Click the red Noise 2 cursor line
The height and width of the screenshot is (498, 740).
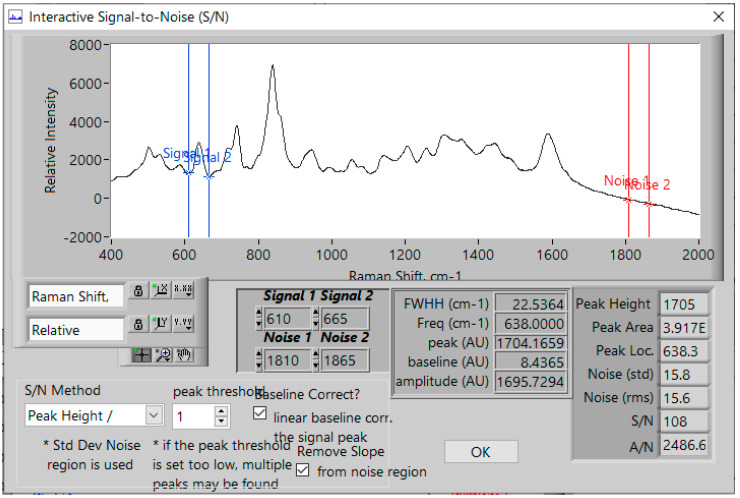pos(649,120)
